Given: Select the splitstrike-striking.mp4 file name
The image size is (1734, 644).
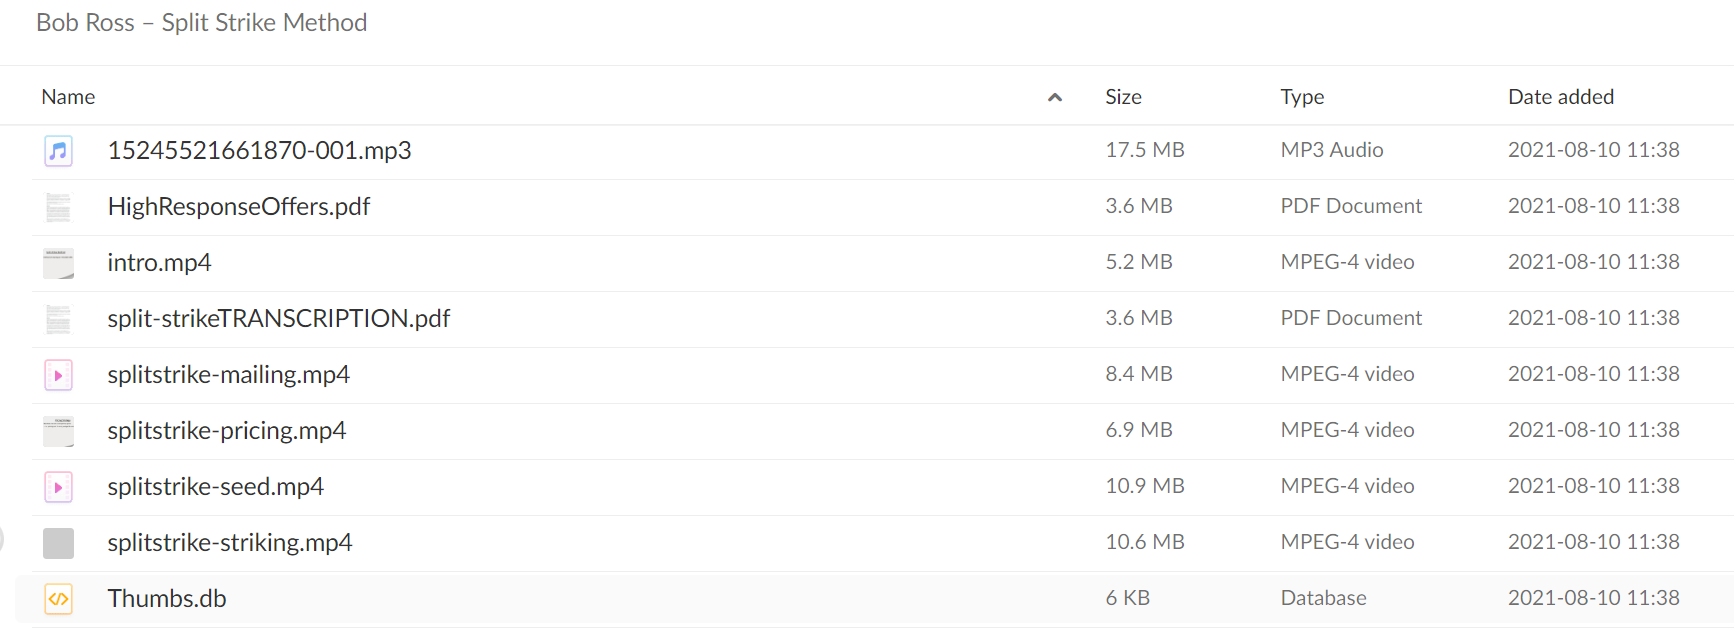Looking at the screenshot, I should (x=229, y=542).
